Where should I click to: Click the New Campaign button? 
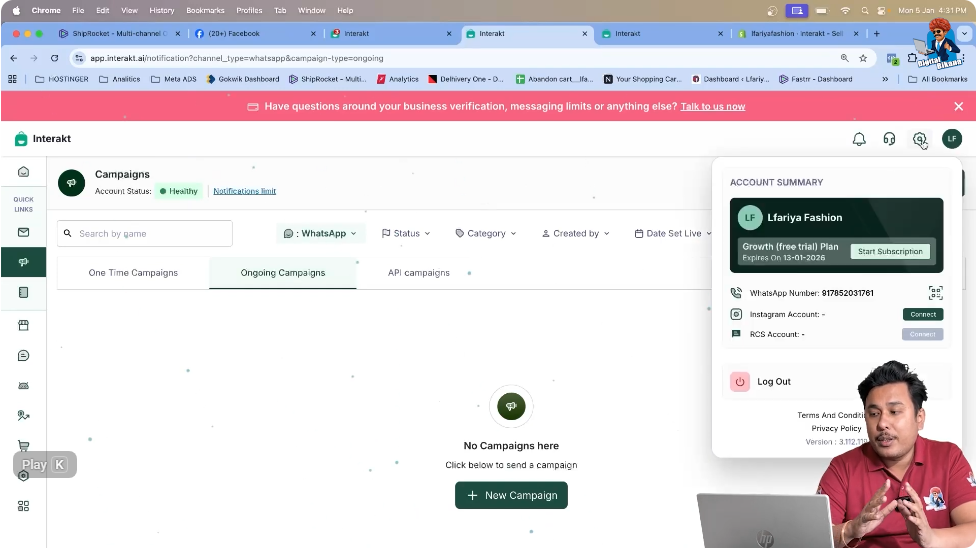(x=511, y=495)
